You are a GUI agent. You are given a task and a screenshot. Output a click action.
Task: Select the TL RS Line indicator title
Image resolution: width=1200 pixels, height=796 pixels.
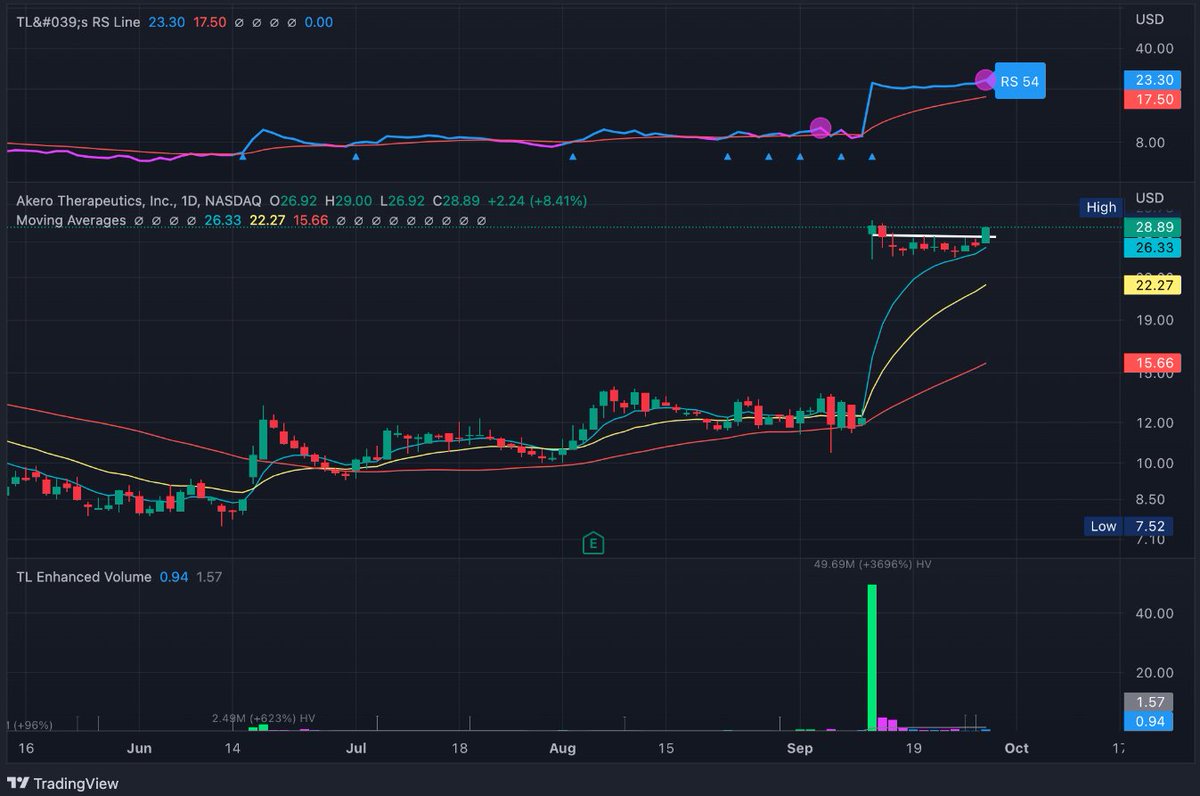pos(76,22)
